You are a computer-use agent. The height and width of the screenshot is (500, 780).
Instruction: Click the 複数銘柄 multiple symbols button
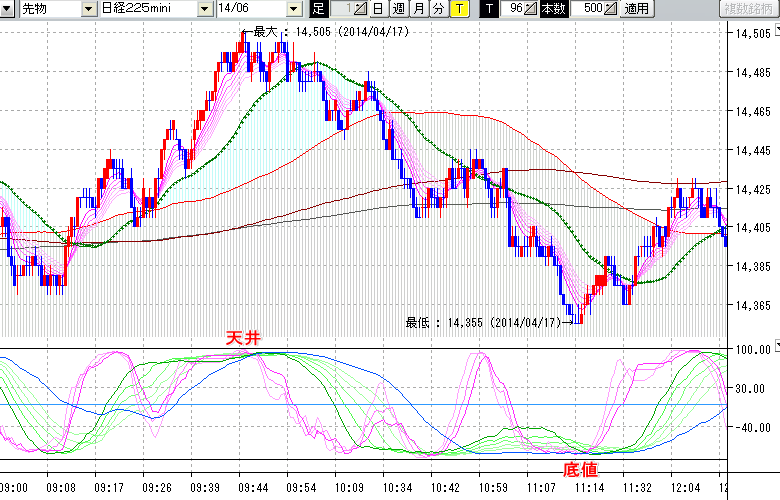[747, 9]
